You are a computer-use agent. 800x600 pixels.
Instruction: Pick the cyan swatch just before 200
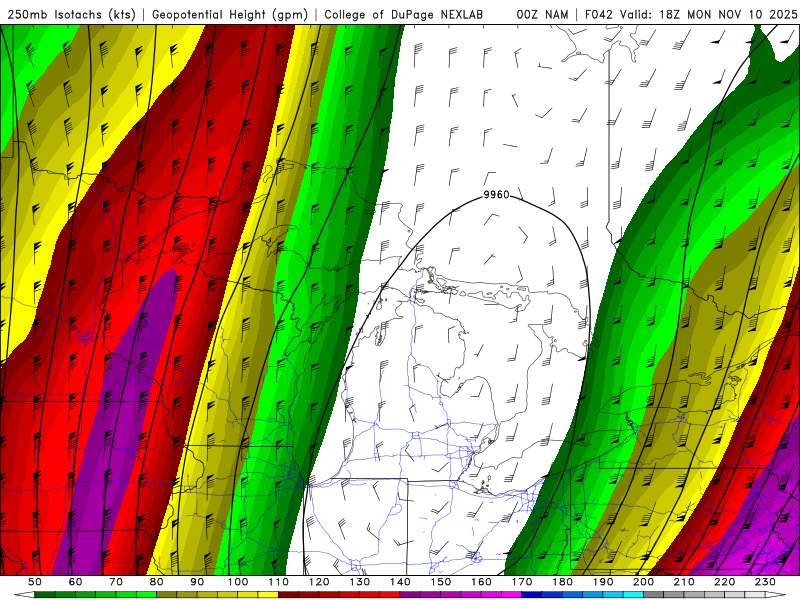point(634,595)
